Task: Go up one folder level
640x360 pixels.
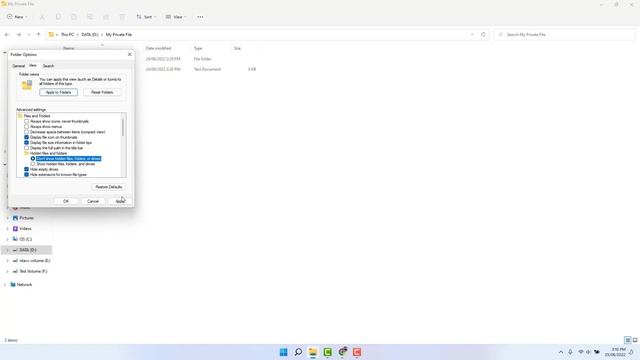Action: pyautogui.click(x=38, y=35)
